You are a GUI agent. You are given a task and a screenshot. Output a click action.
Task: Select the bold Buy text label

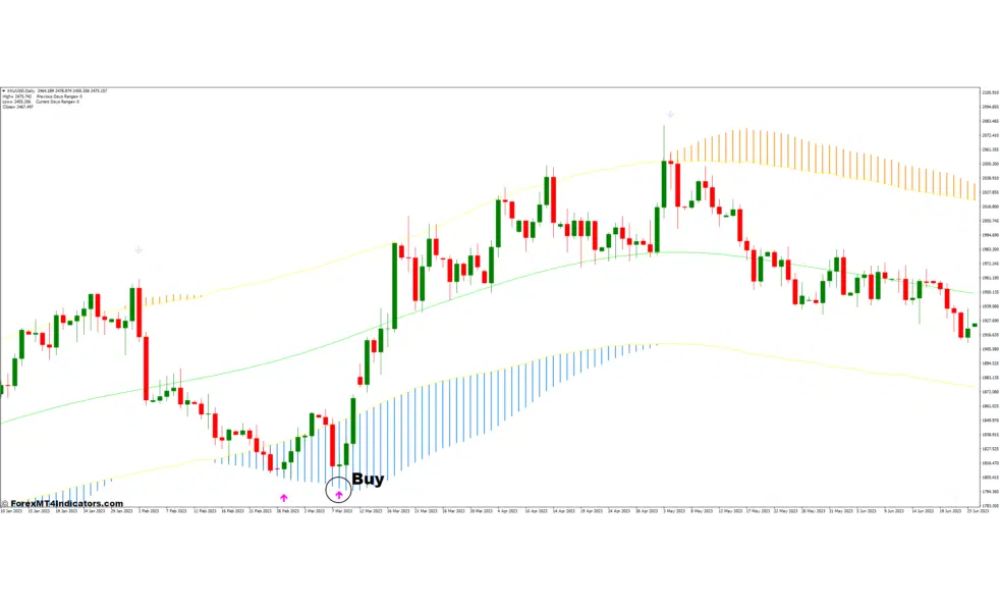pos(367,479)
